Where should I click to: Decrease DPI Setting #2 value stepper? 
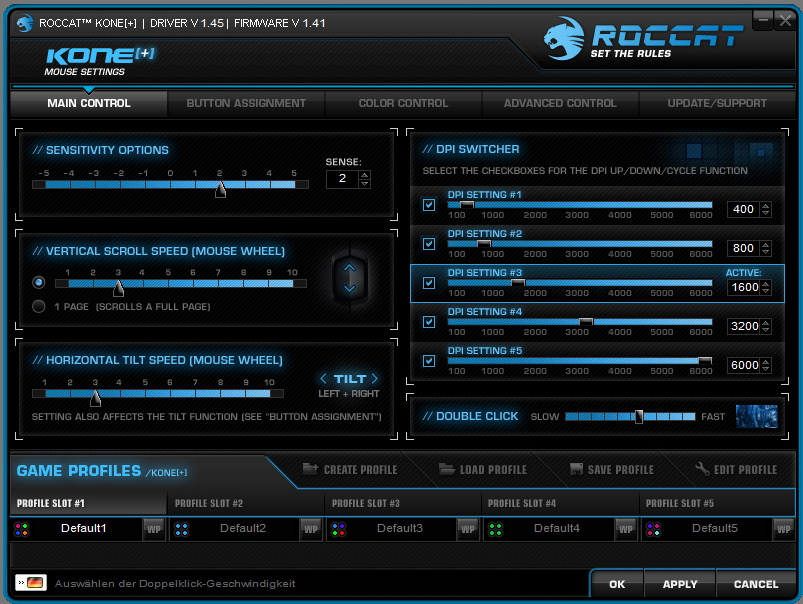766,252
